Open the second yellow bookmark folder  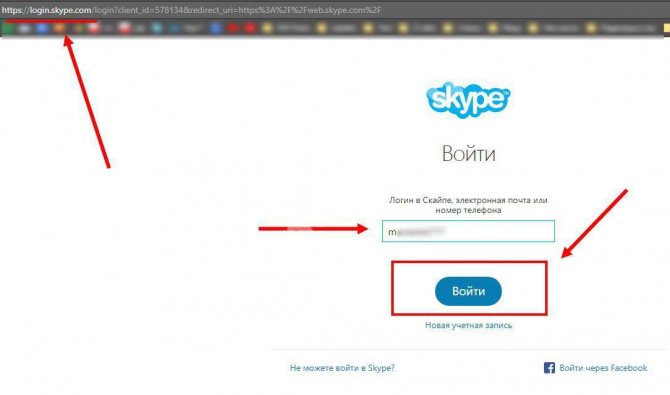point(322,28)
